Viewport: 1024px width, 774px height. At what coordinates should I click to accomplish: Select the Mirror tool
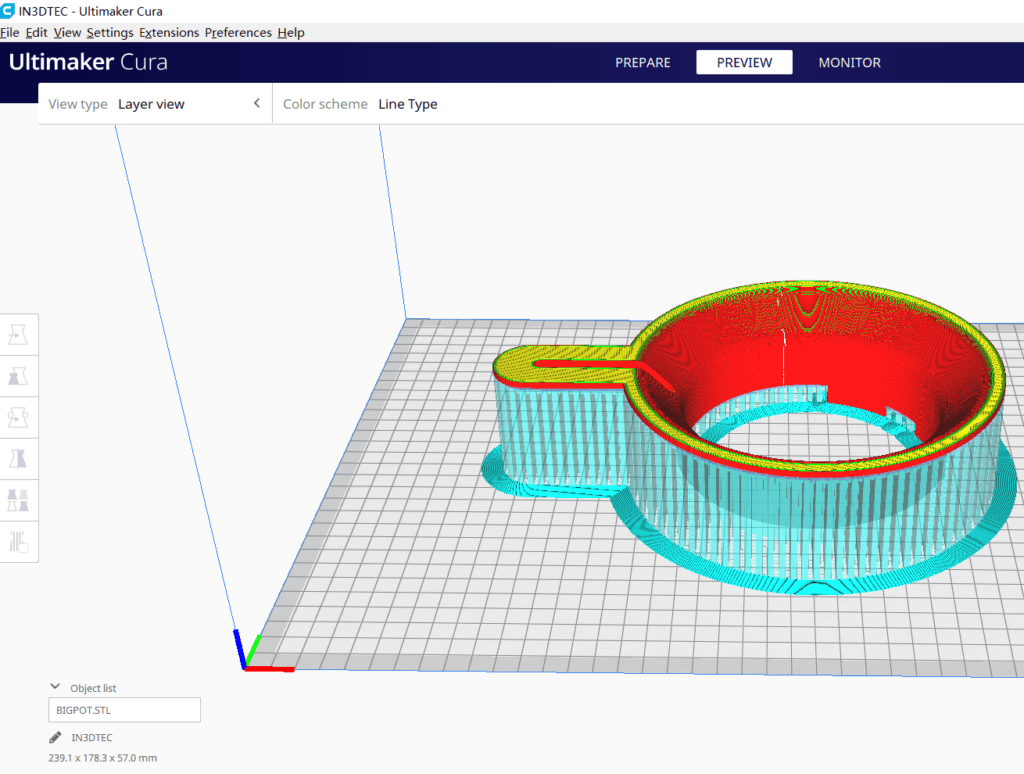[18, 459]
